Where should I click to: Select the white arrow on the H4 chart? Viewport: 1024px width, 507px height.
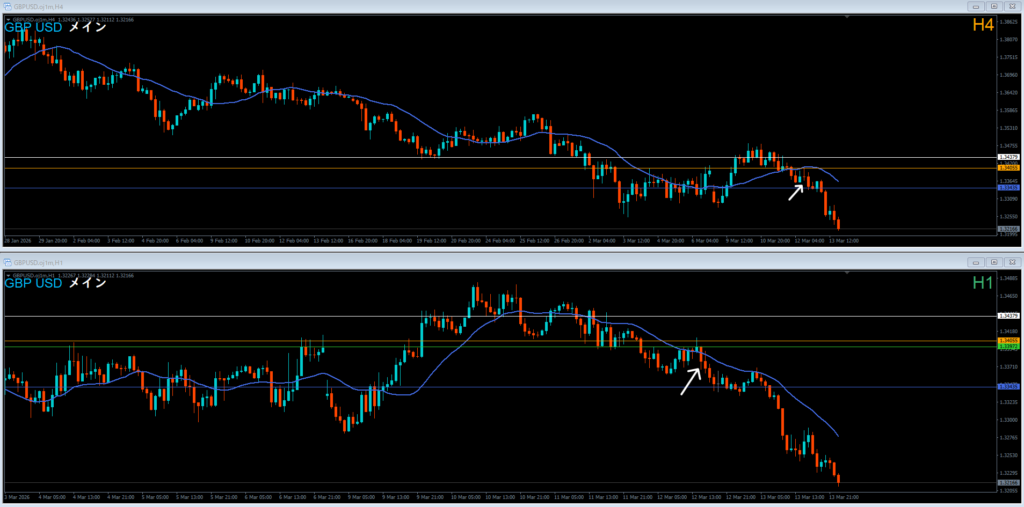[795, 191]
